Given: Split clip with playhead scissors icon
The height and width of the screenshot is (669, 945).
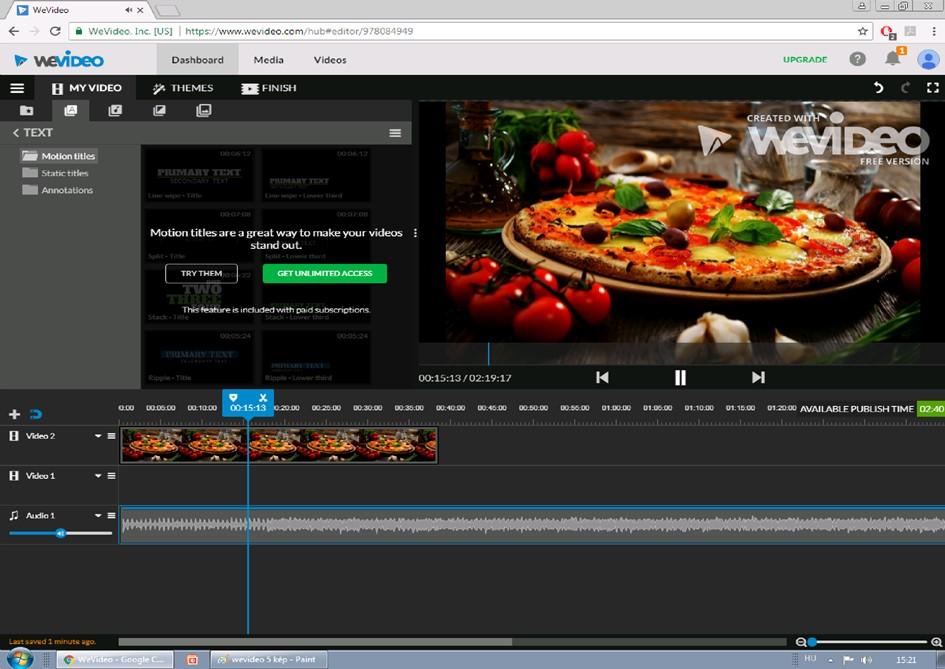Looking at the screenshot, I should 263,398.
